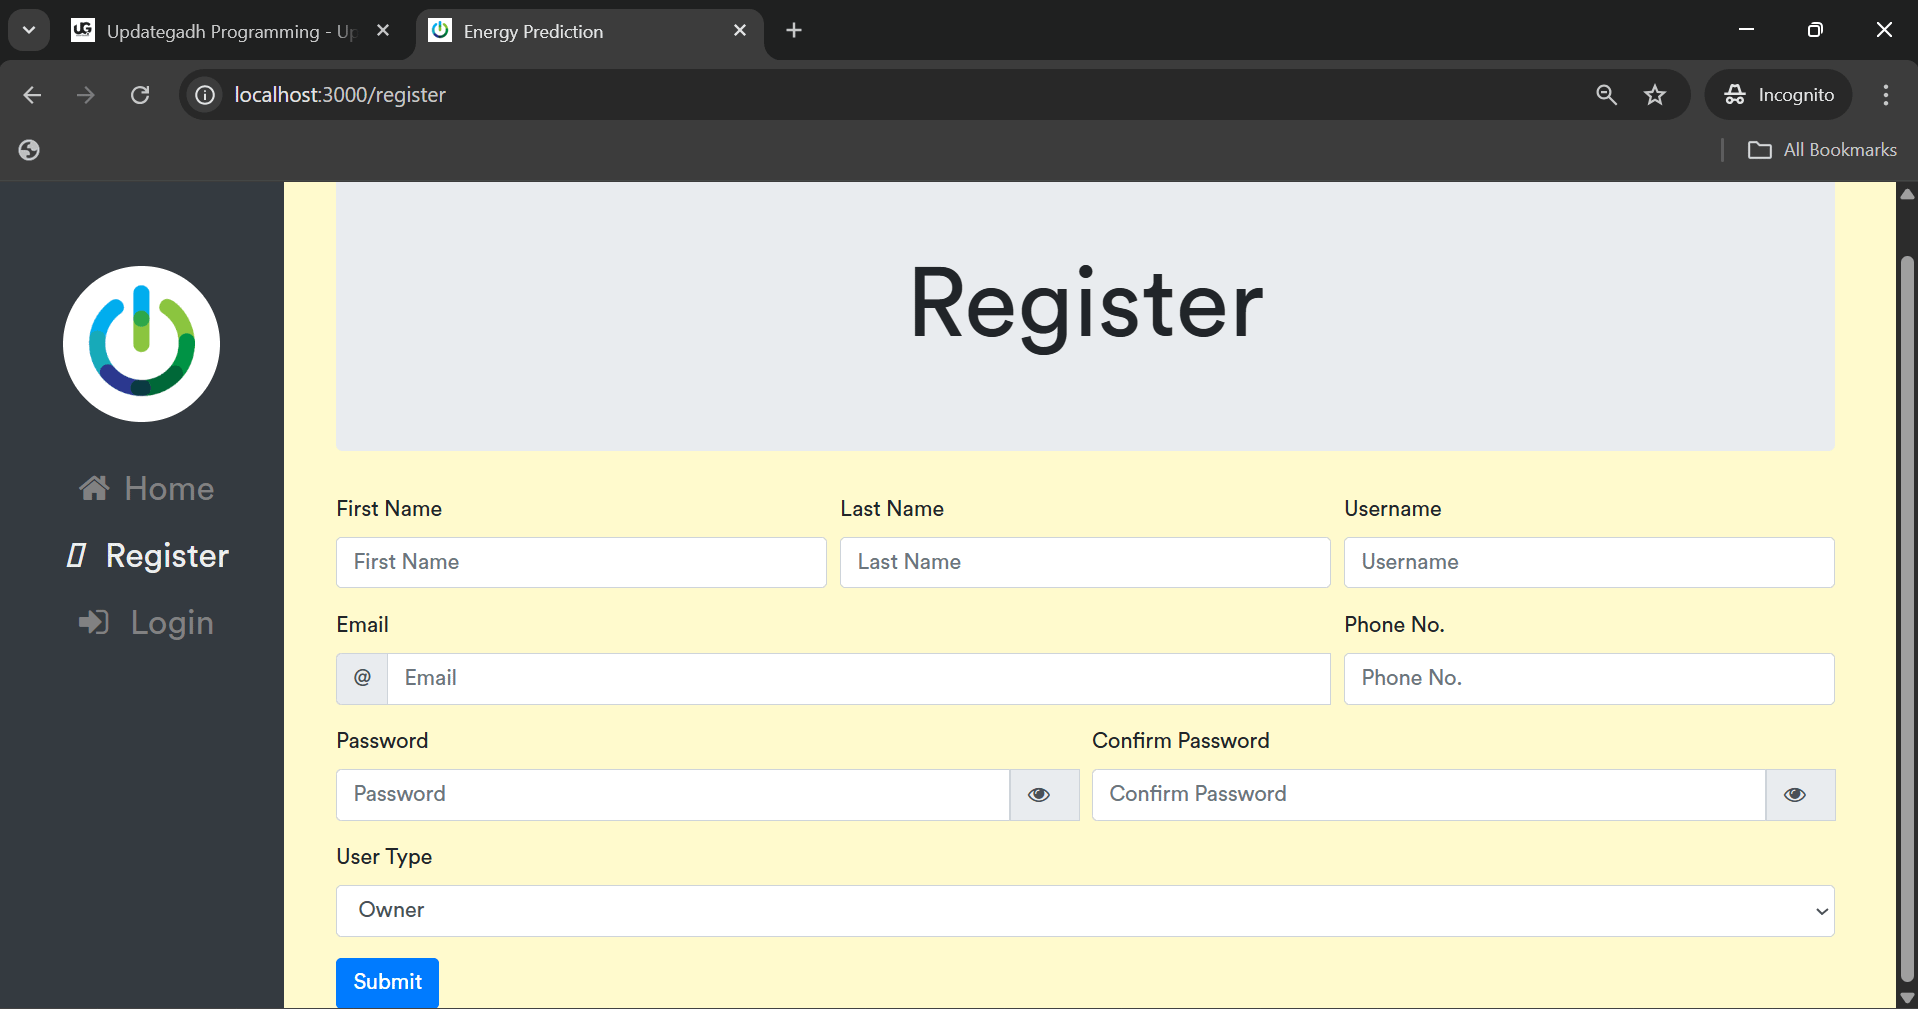The height and width of the screenshot is (1009, 1918).
Task: Open the tab search dropdown arrow
Action: click(29, 30)
